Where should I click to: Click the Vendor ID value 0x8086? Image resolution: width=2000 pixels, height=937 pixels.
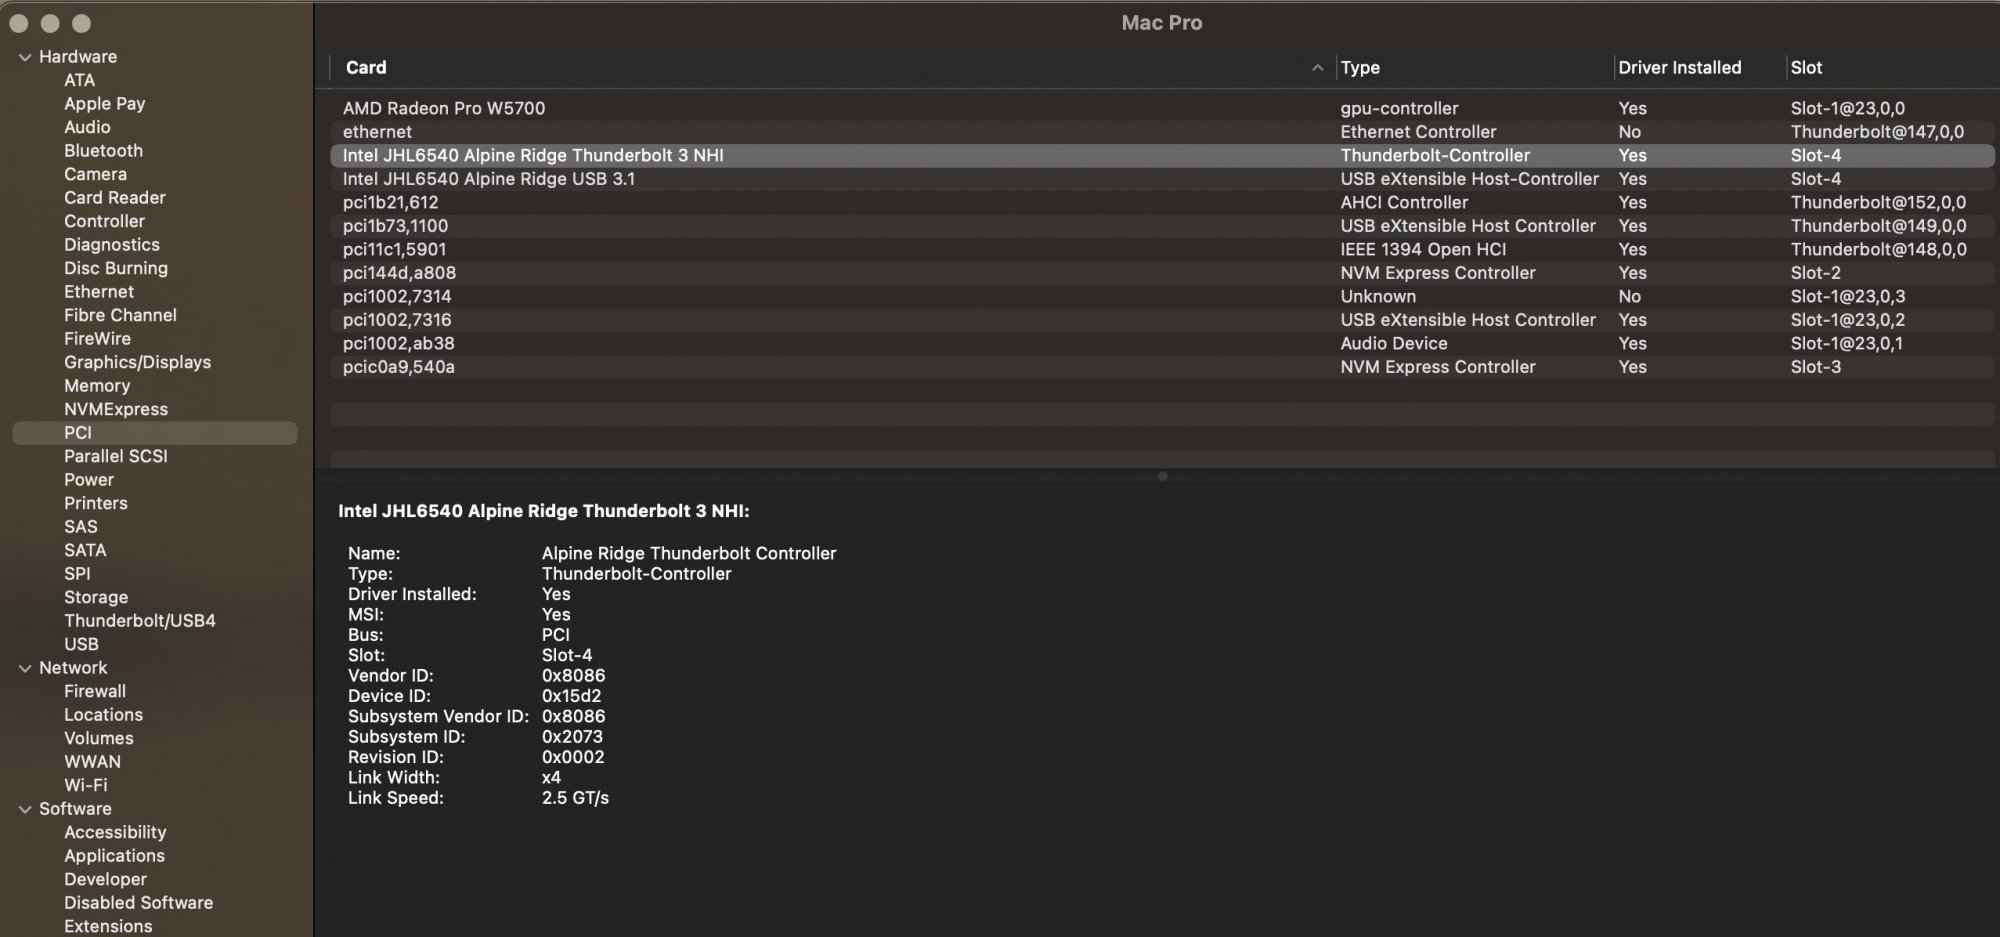pyautogui.click(x=573, y=676)
